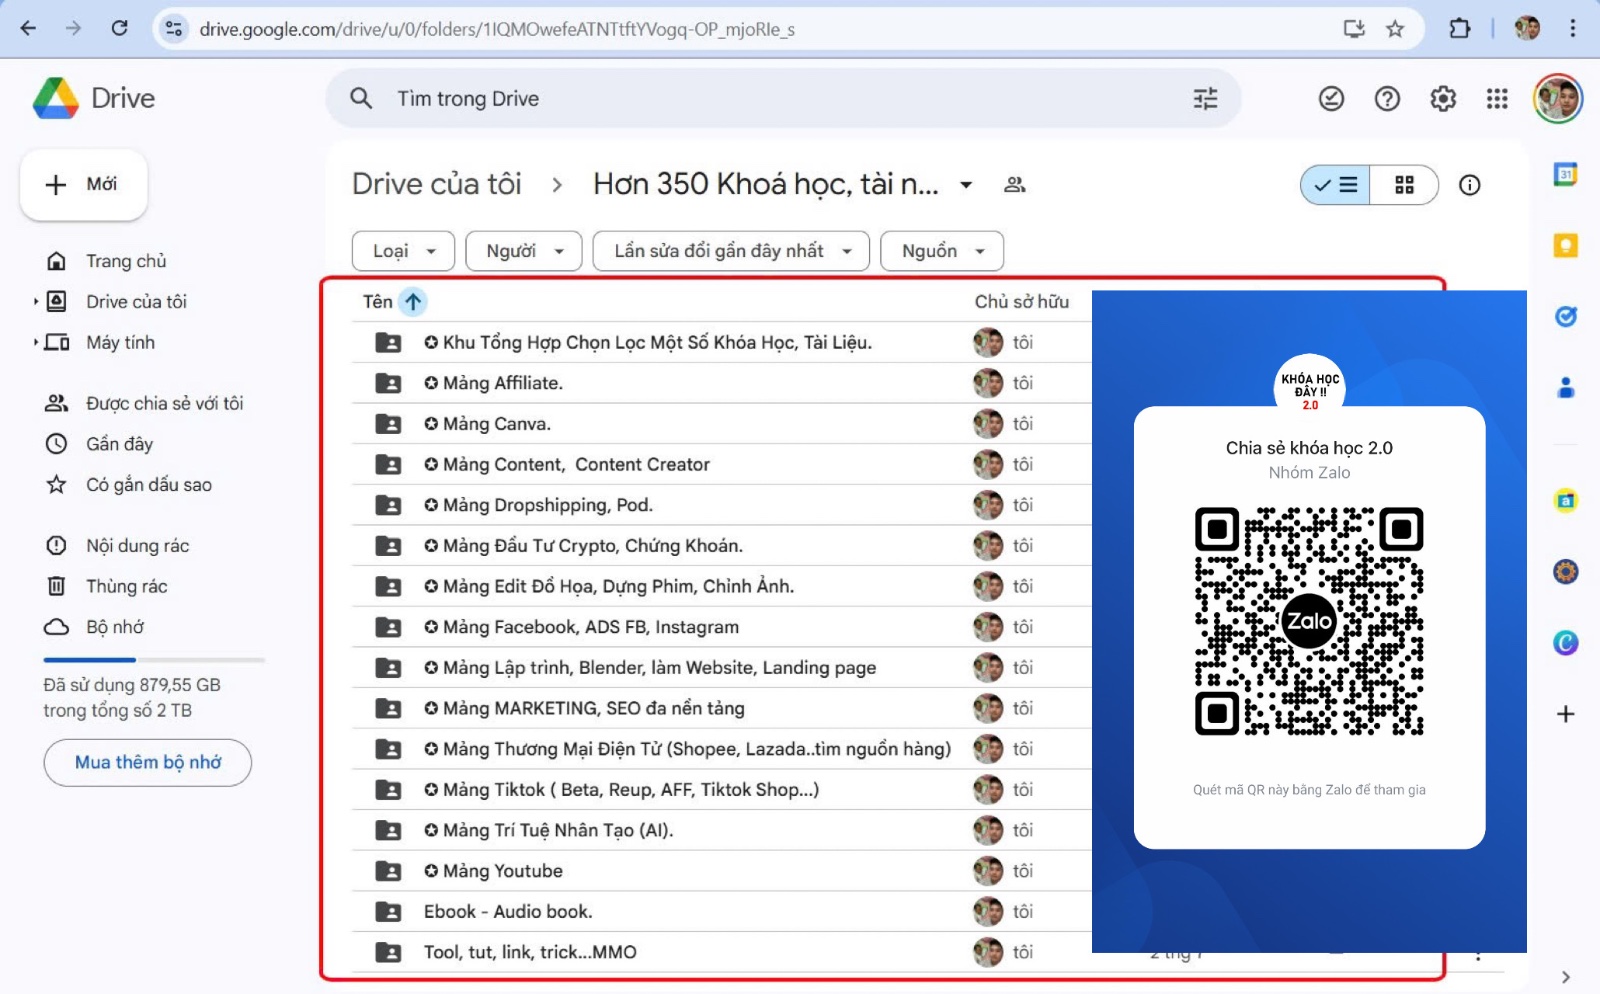The width and height of the screenshot is (1600, 994).
Task: Open the Google apps grid
Action: (1497, 98)
